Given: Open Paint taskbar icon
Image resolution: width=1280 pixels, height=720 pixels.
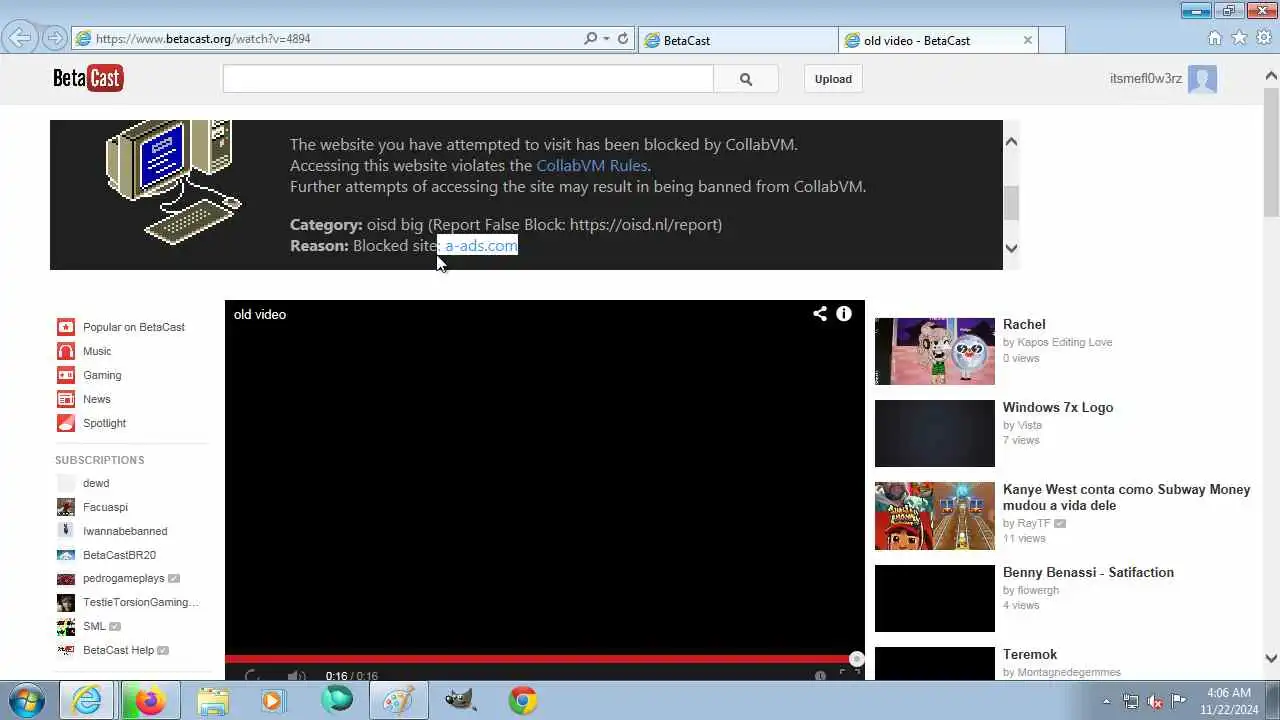Looking at the screenshot, I should pyautogui.click(x=398, y=700).
